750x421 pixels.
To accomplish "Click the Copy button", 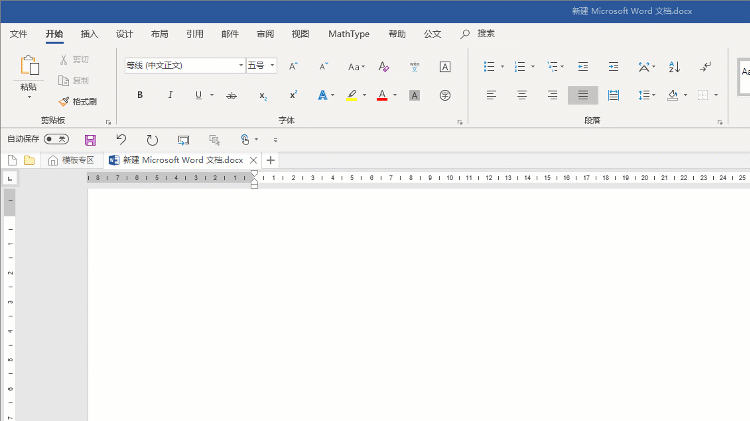I will (74, 80).
